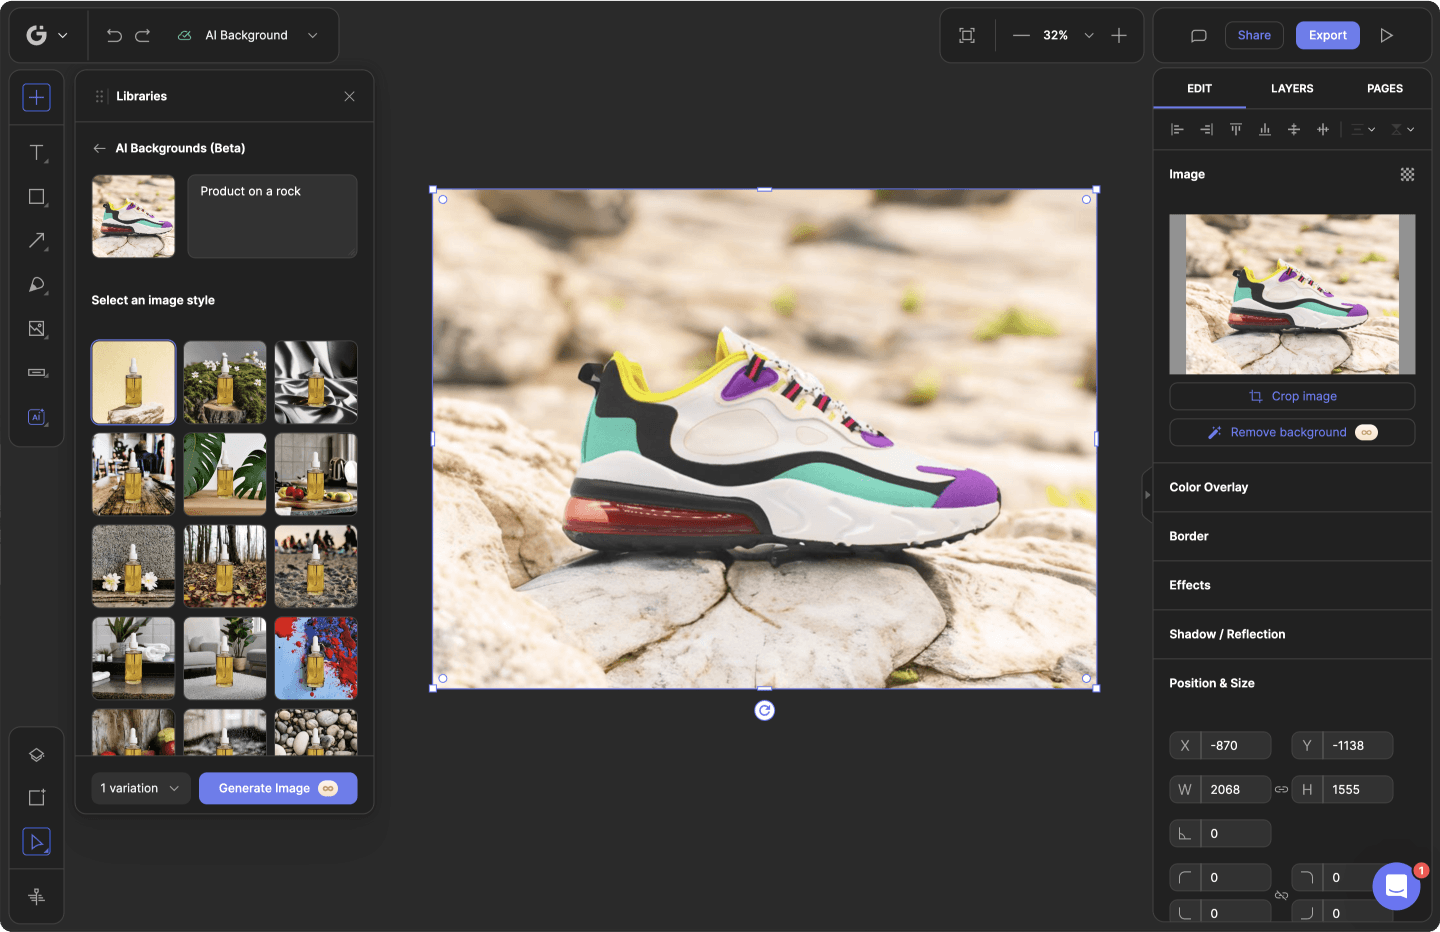Open the 32% zoom level dropdown

tap(1068, 35)
